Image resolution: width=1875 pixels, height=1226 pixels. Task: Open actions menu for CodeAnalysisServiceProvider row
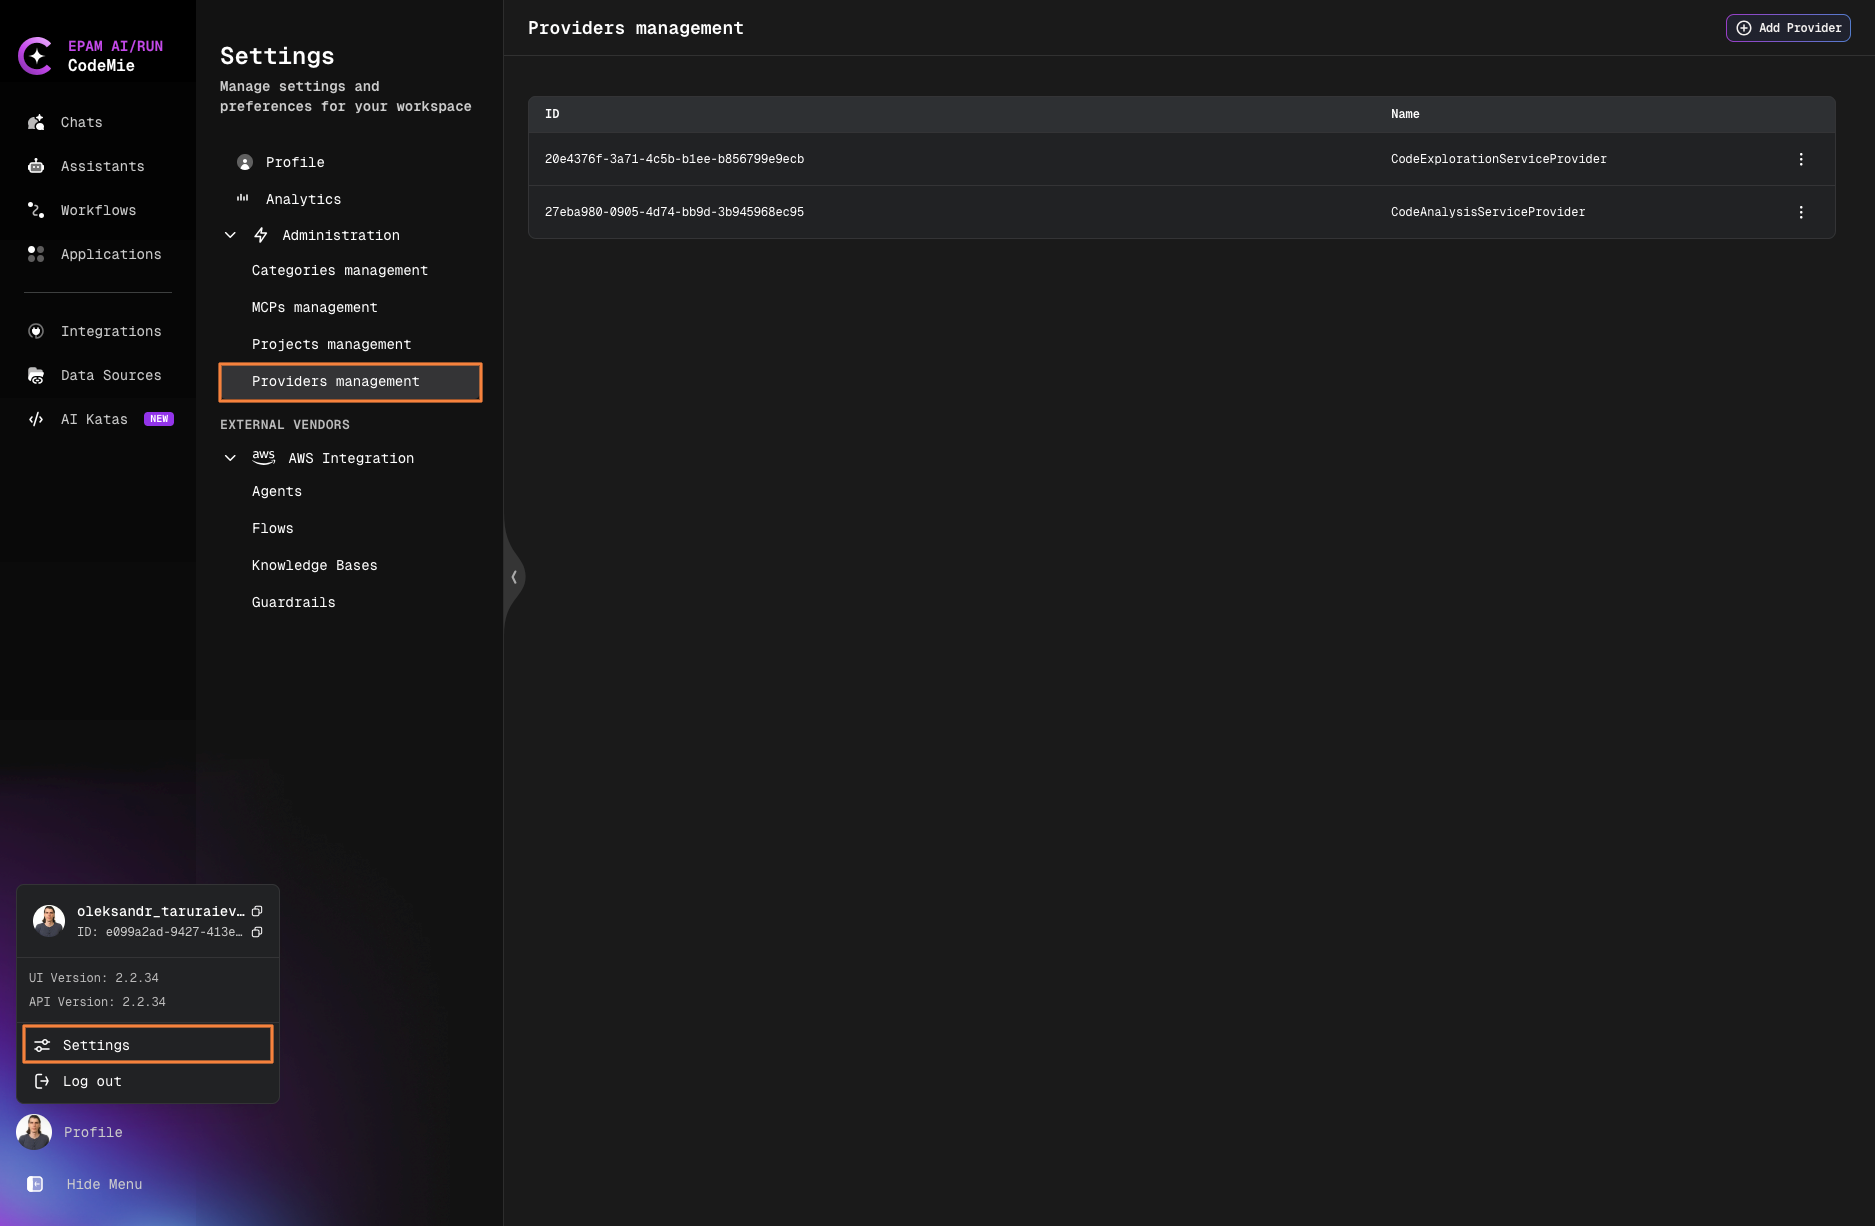(1801, 212)
